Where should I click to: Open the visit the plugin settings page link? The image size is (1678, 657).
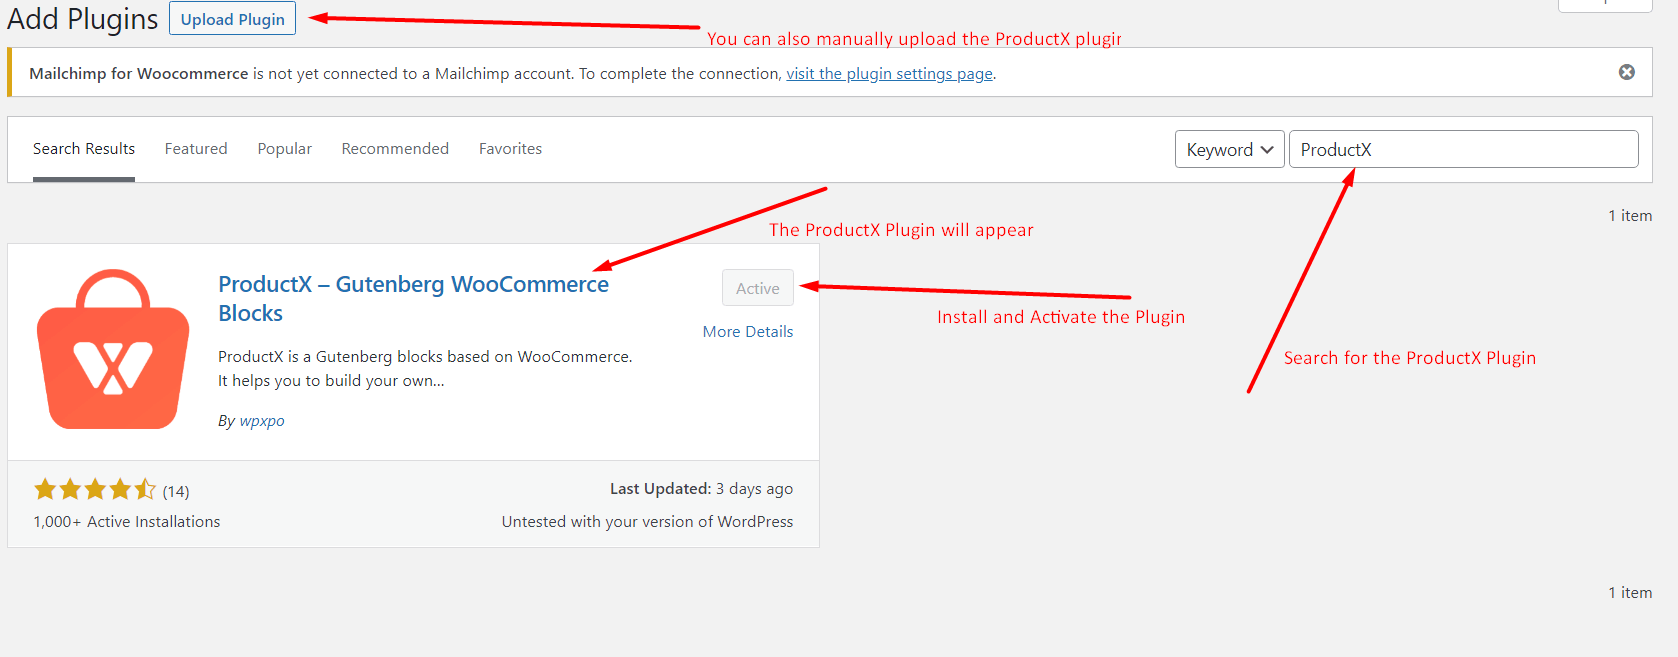[889, 73]
